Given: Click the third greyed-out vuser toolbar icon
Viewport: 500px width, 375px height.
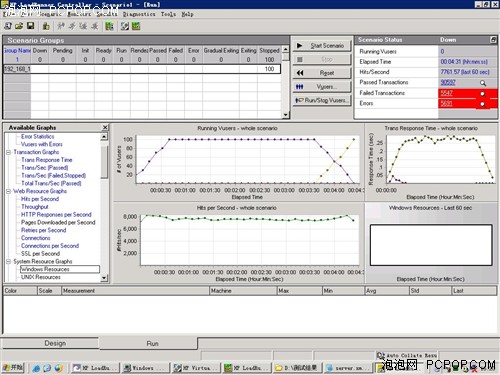Looking at the screenshot, I should (x=83, y=26).
